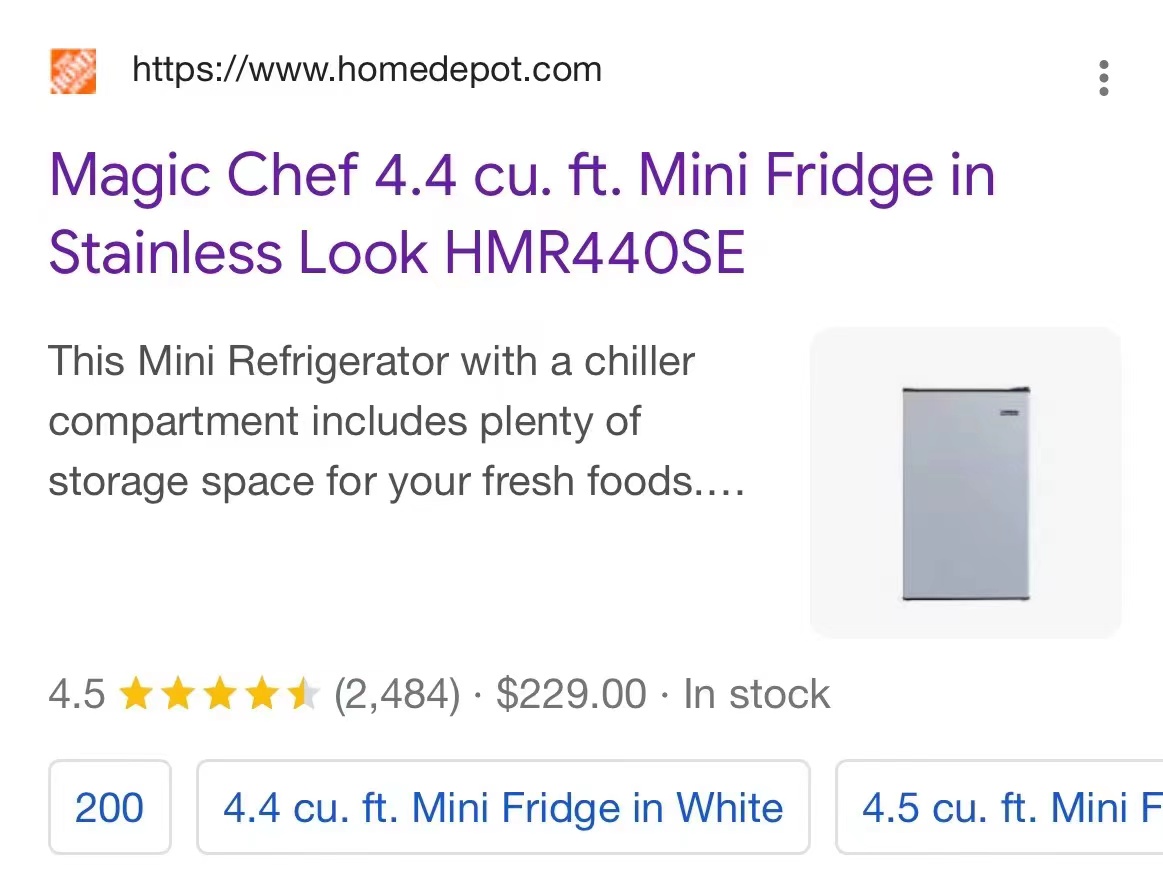This screenshot has width=1163, height=885.
Task: Open the mini fridge product thumbnail
Action: [965, 483]
